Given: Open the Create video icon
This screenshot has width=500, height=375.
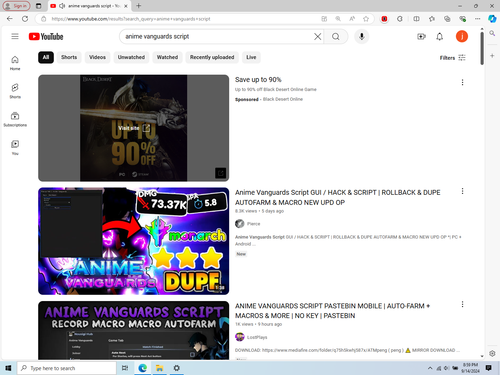Looking at the screenshot, I should click(x=421, y=36).
